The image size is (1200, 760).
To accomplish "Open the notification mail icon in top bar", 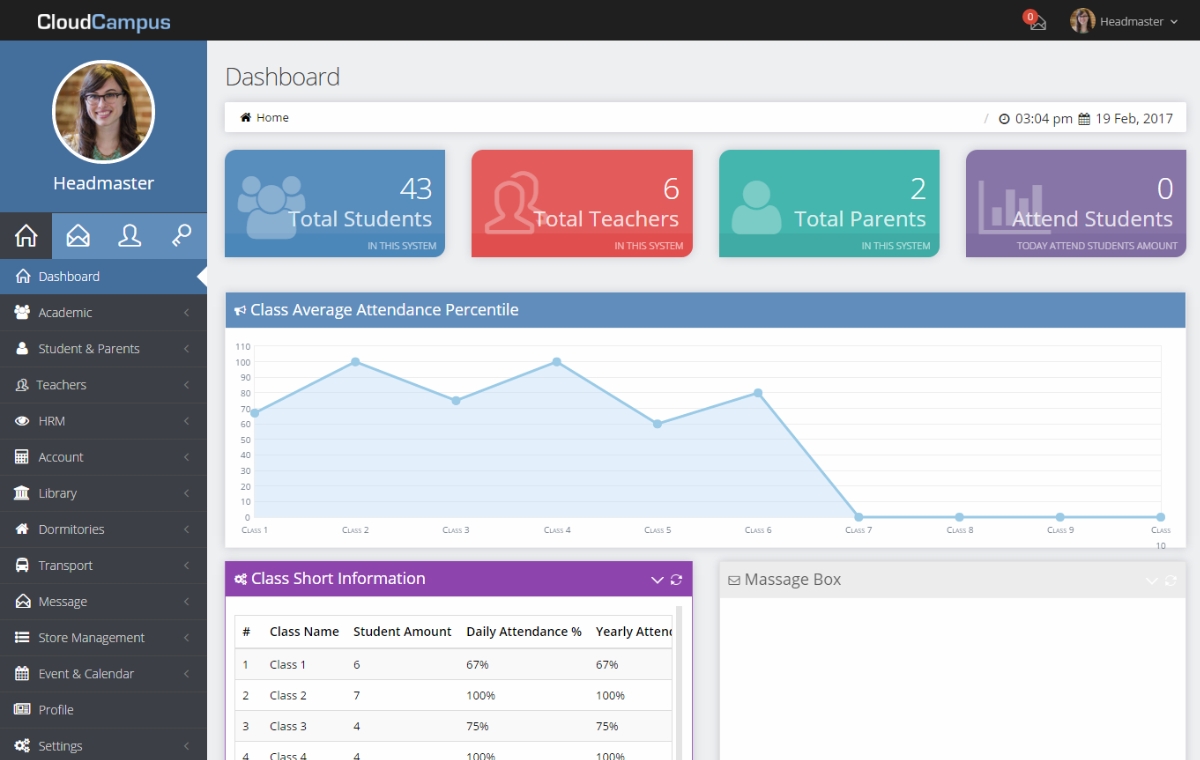I will 1036,21.
